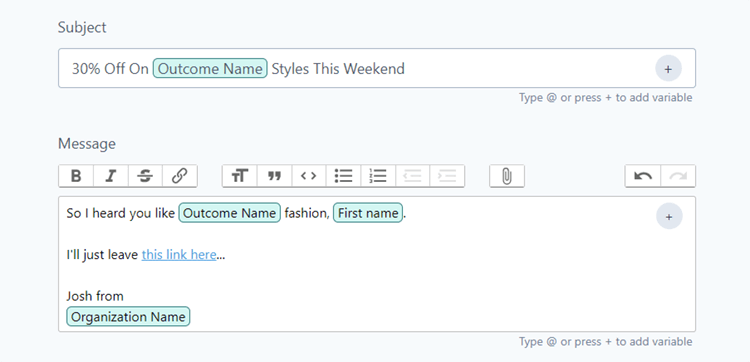Click the word 'fashion,' in the message
This screenshot has width=750, height=362.
pyautogui.click(x=307, y=213)
